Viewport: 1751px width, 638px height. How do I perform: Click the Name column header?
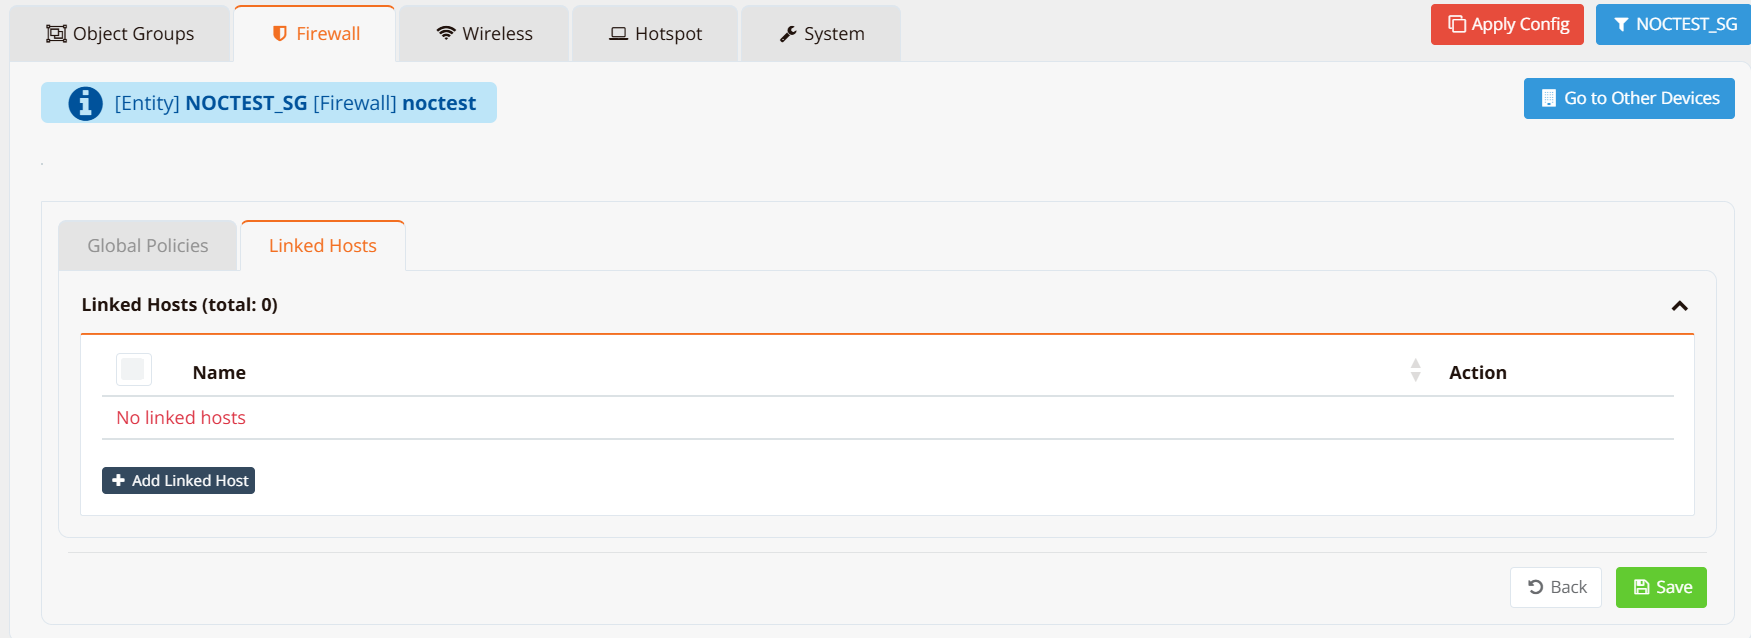[219, 373]
